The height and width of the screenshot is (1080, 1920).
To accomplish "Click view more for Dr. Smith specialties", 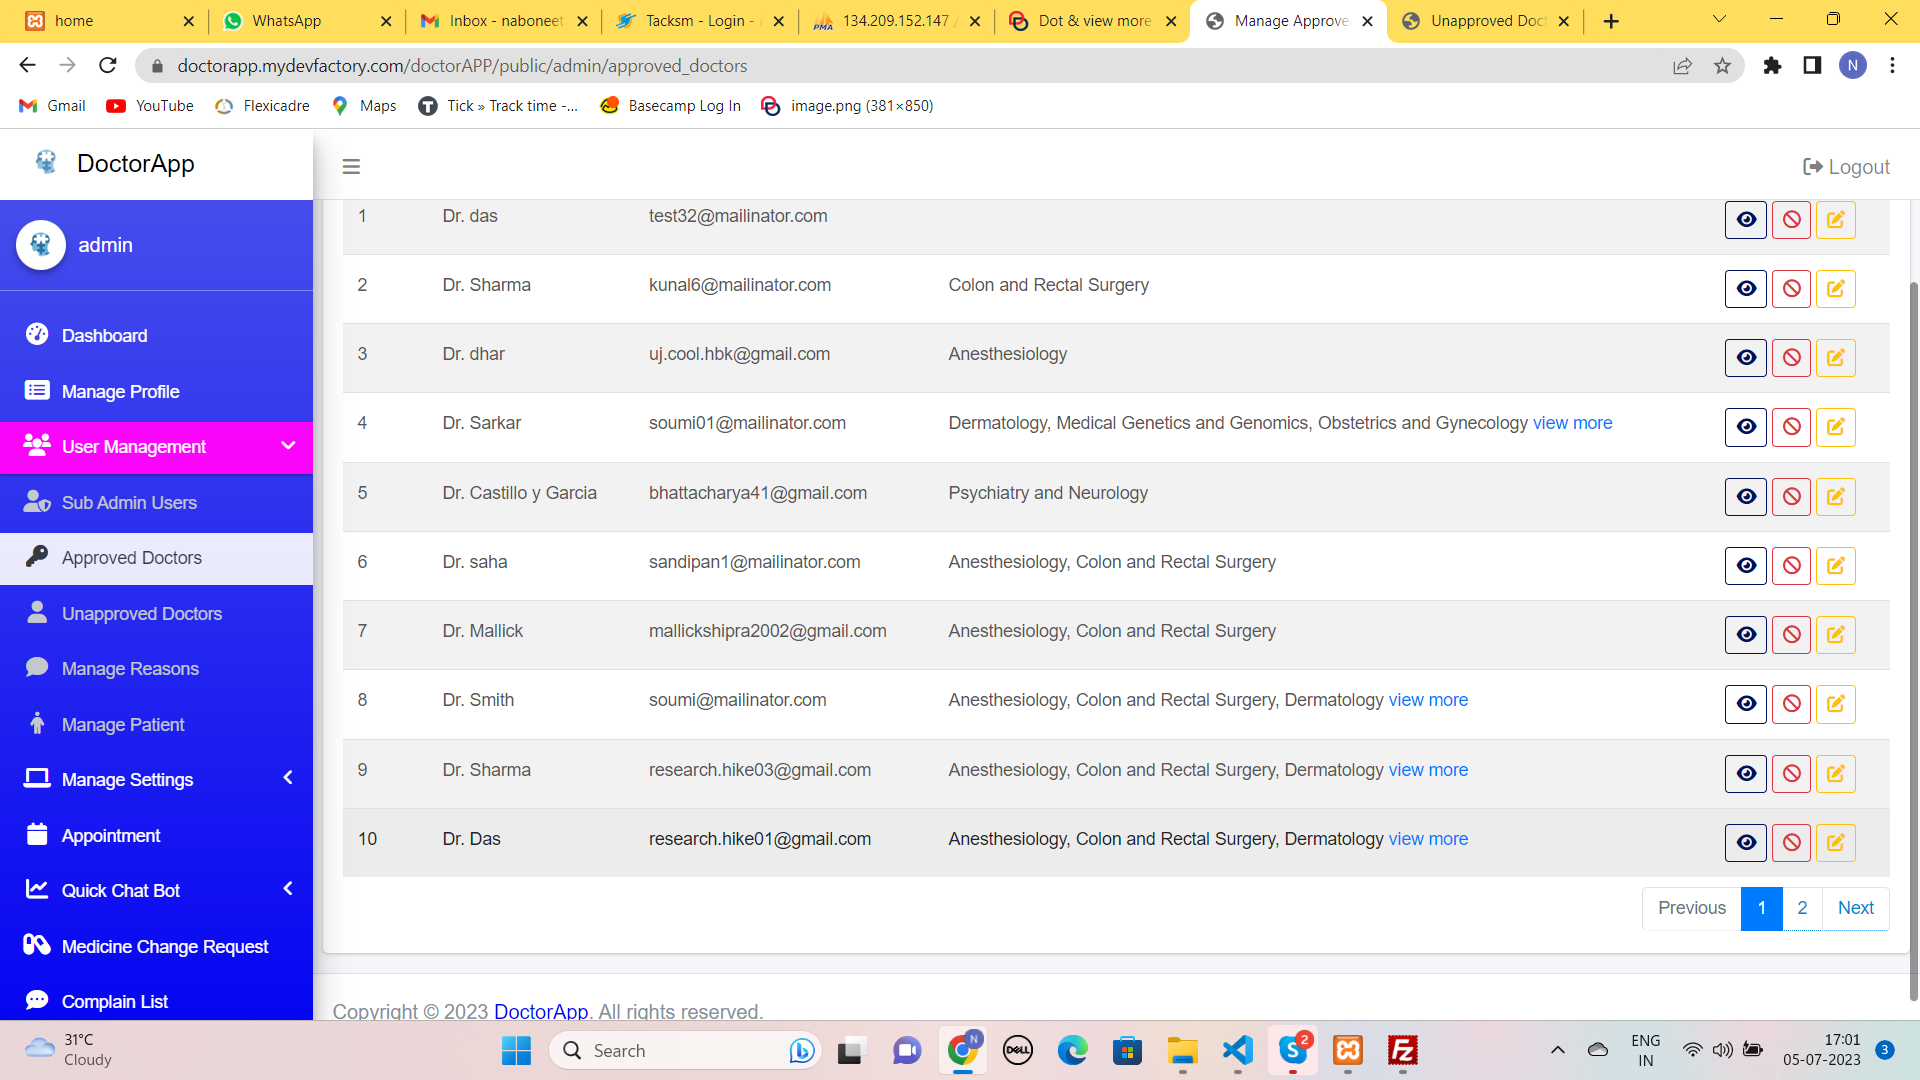I will pyautogui.click(x=1428, y=700).
